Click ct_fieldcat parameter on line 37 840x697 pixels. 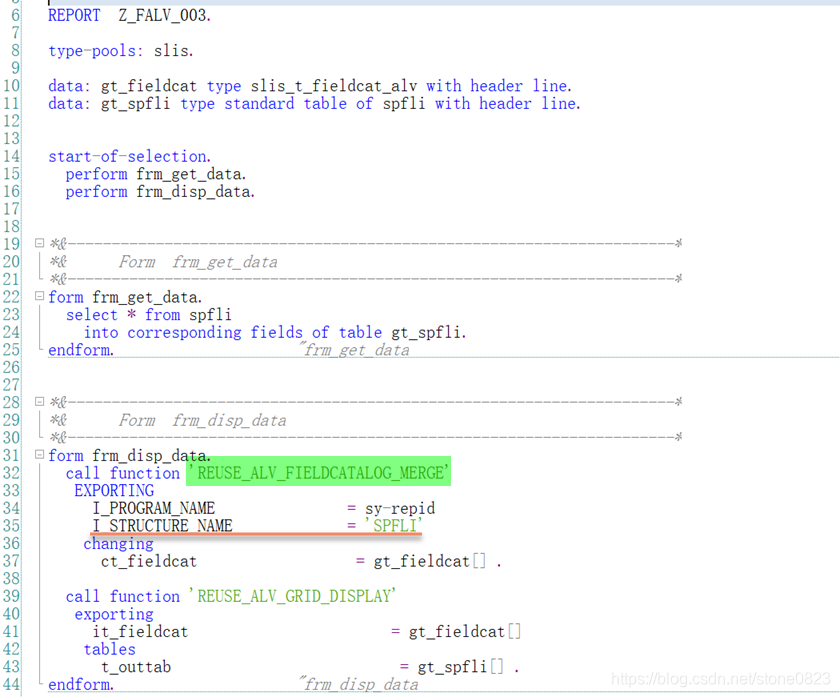point(149,561)
